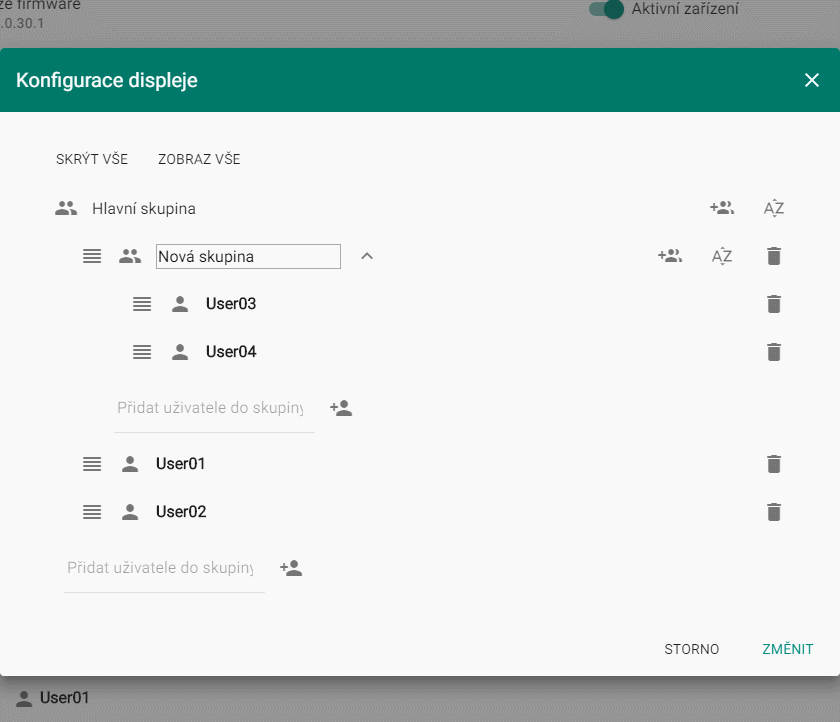Click the drag handle of User03
This screenshot has width=840, height=722.
[142, 304]
